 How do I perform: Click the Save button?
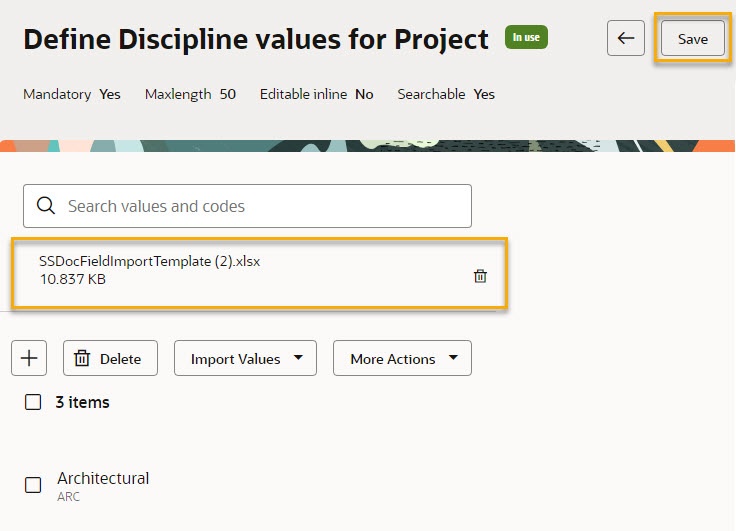click(x=693, y=38)
